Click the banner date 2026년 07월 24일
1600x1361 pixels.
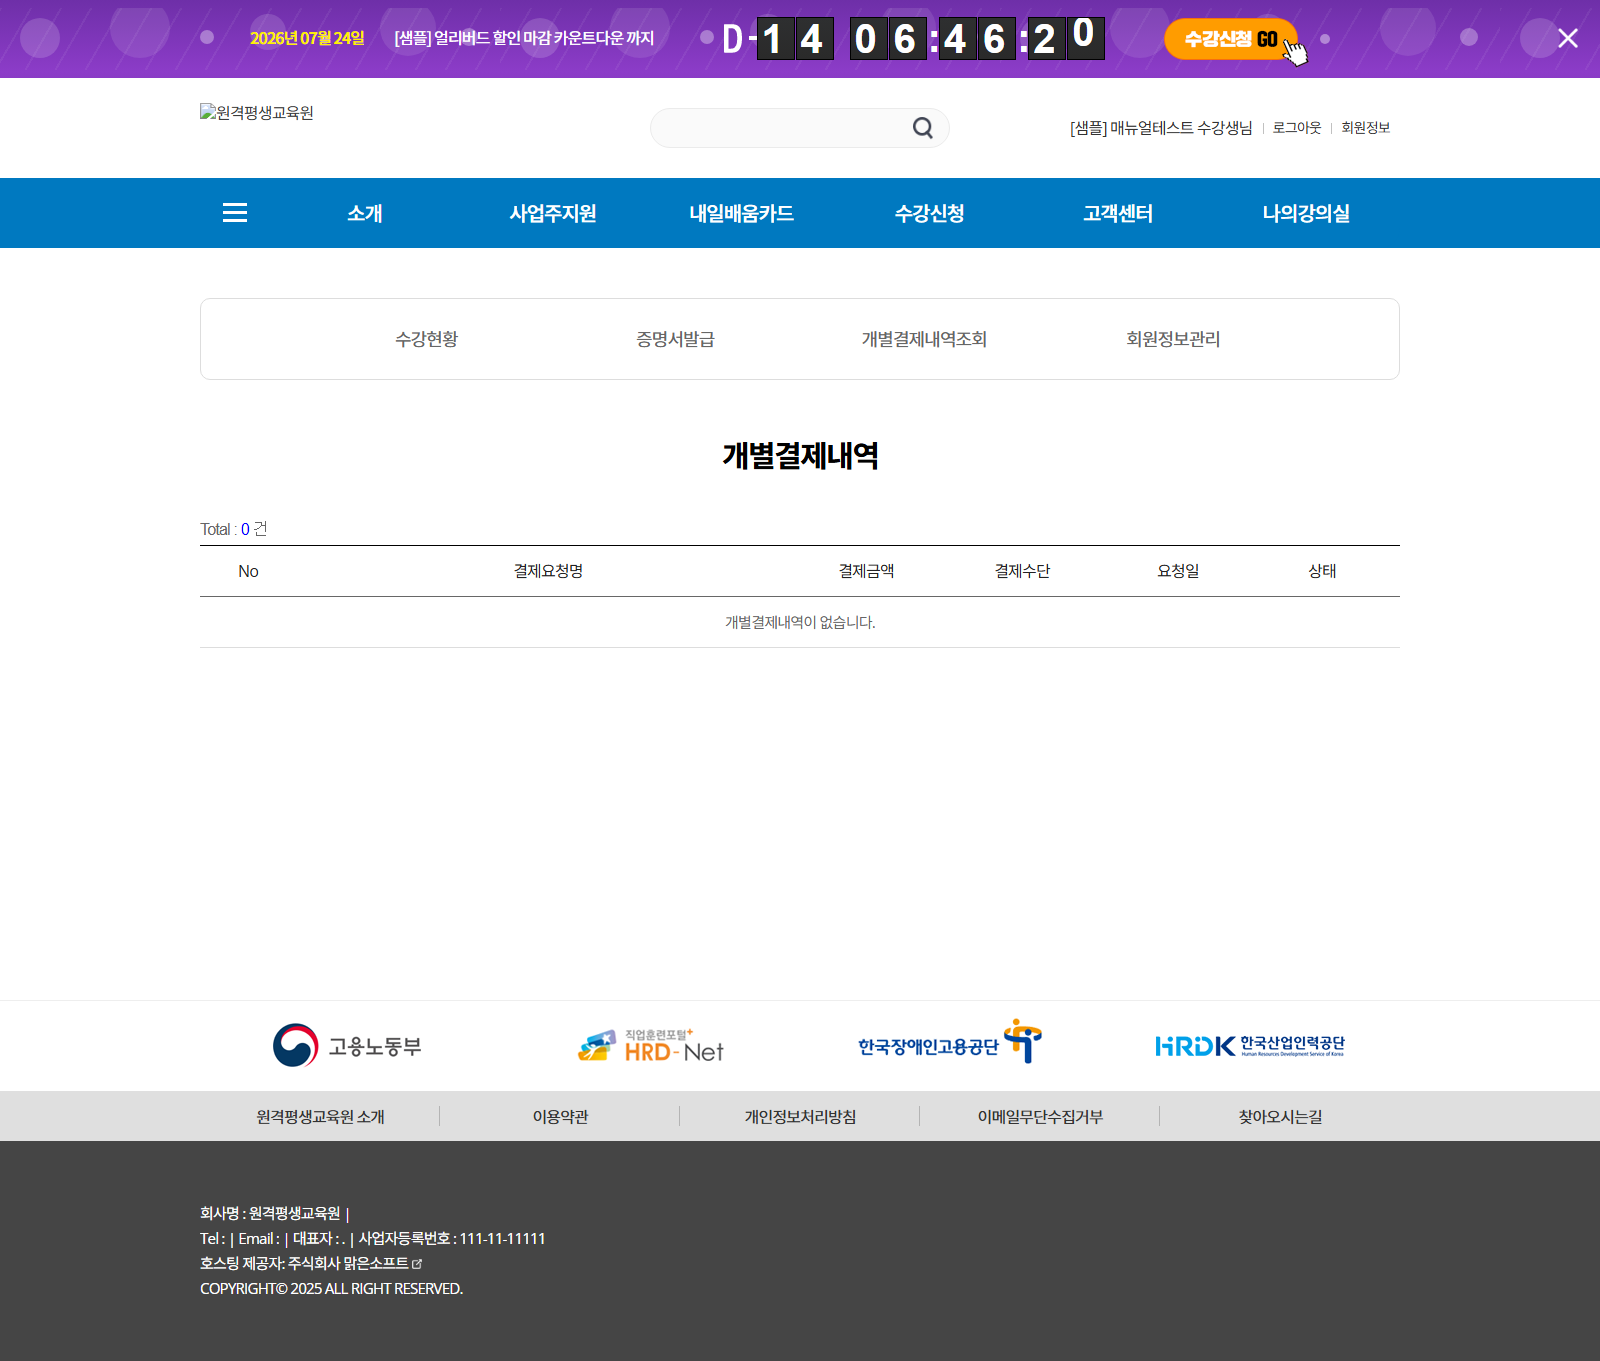click(307, 38)
